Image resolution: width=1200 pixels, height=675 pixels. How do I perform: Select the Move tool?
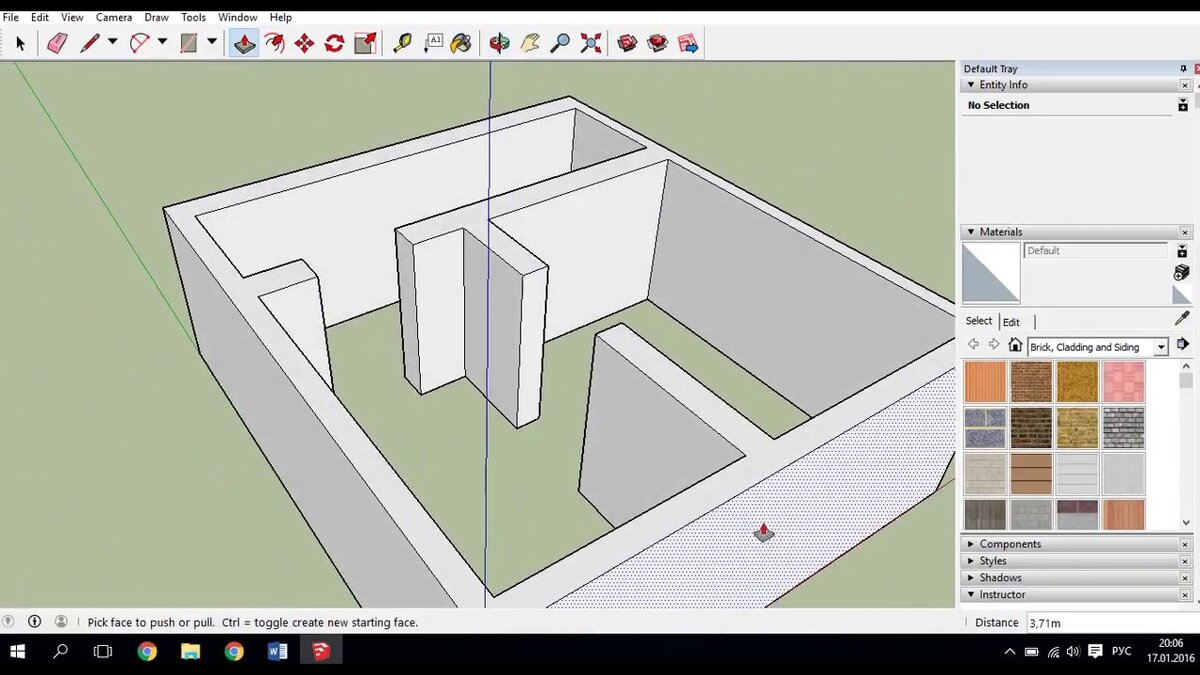pos(304,43)
